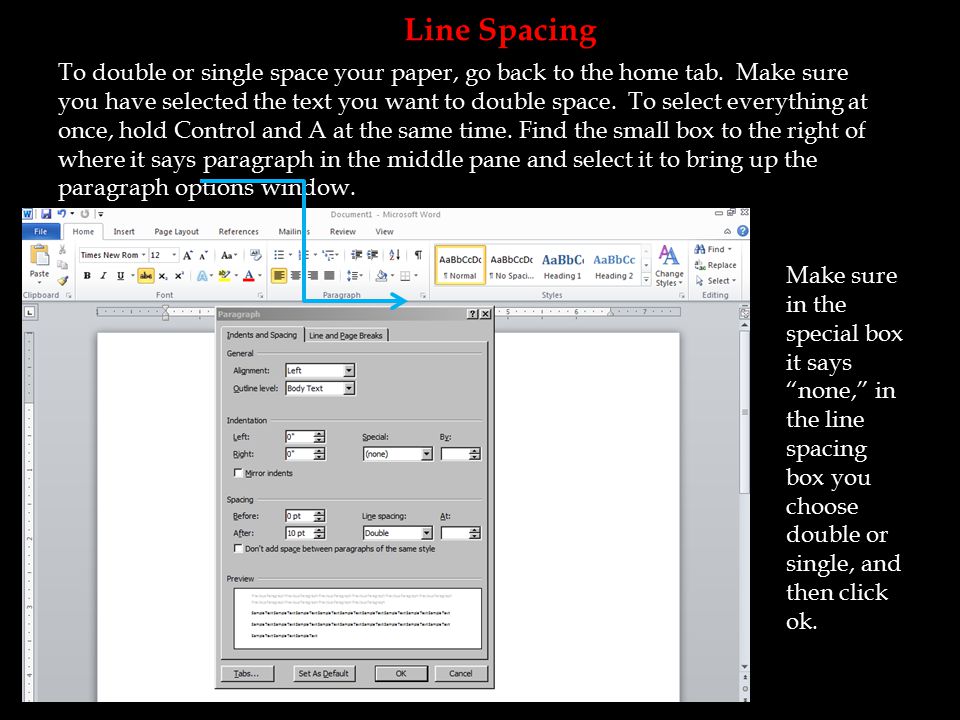Apply Superscript formatting

tap(179, 276)
